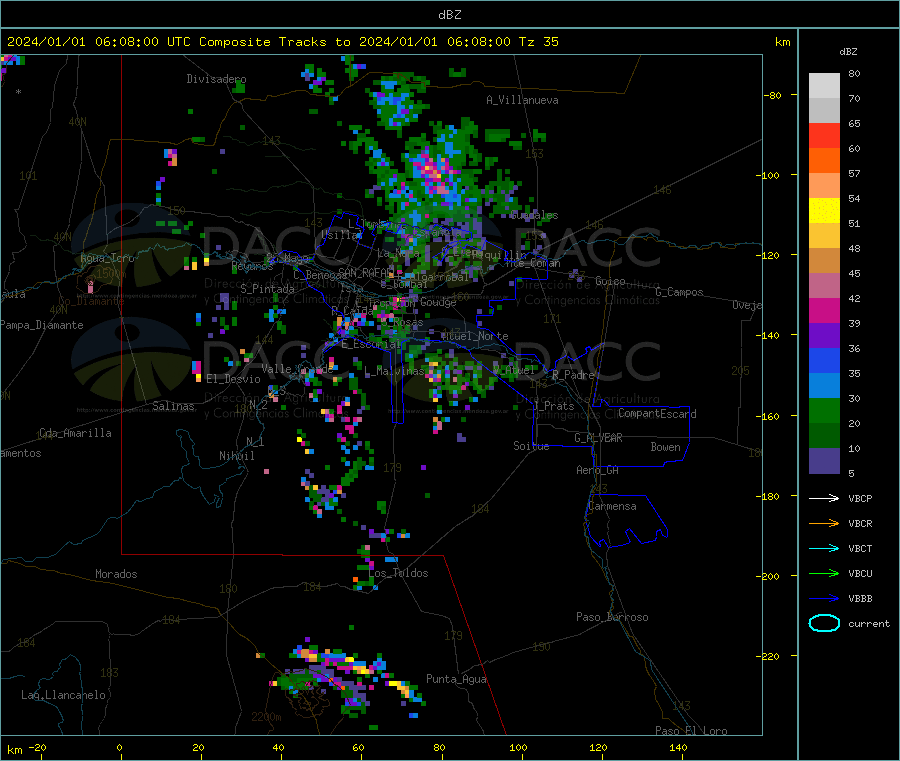The width and height of the screenshot is (900, 761).
Task: Click the Pampa_Diamante map label
Action: tap(42, 325)
